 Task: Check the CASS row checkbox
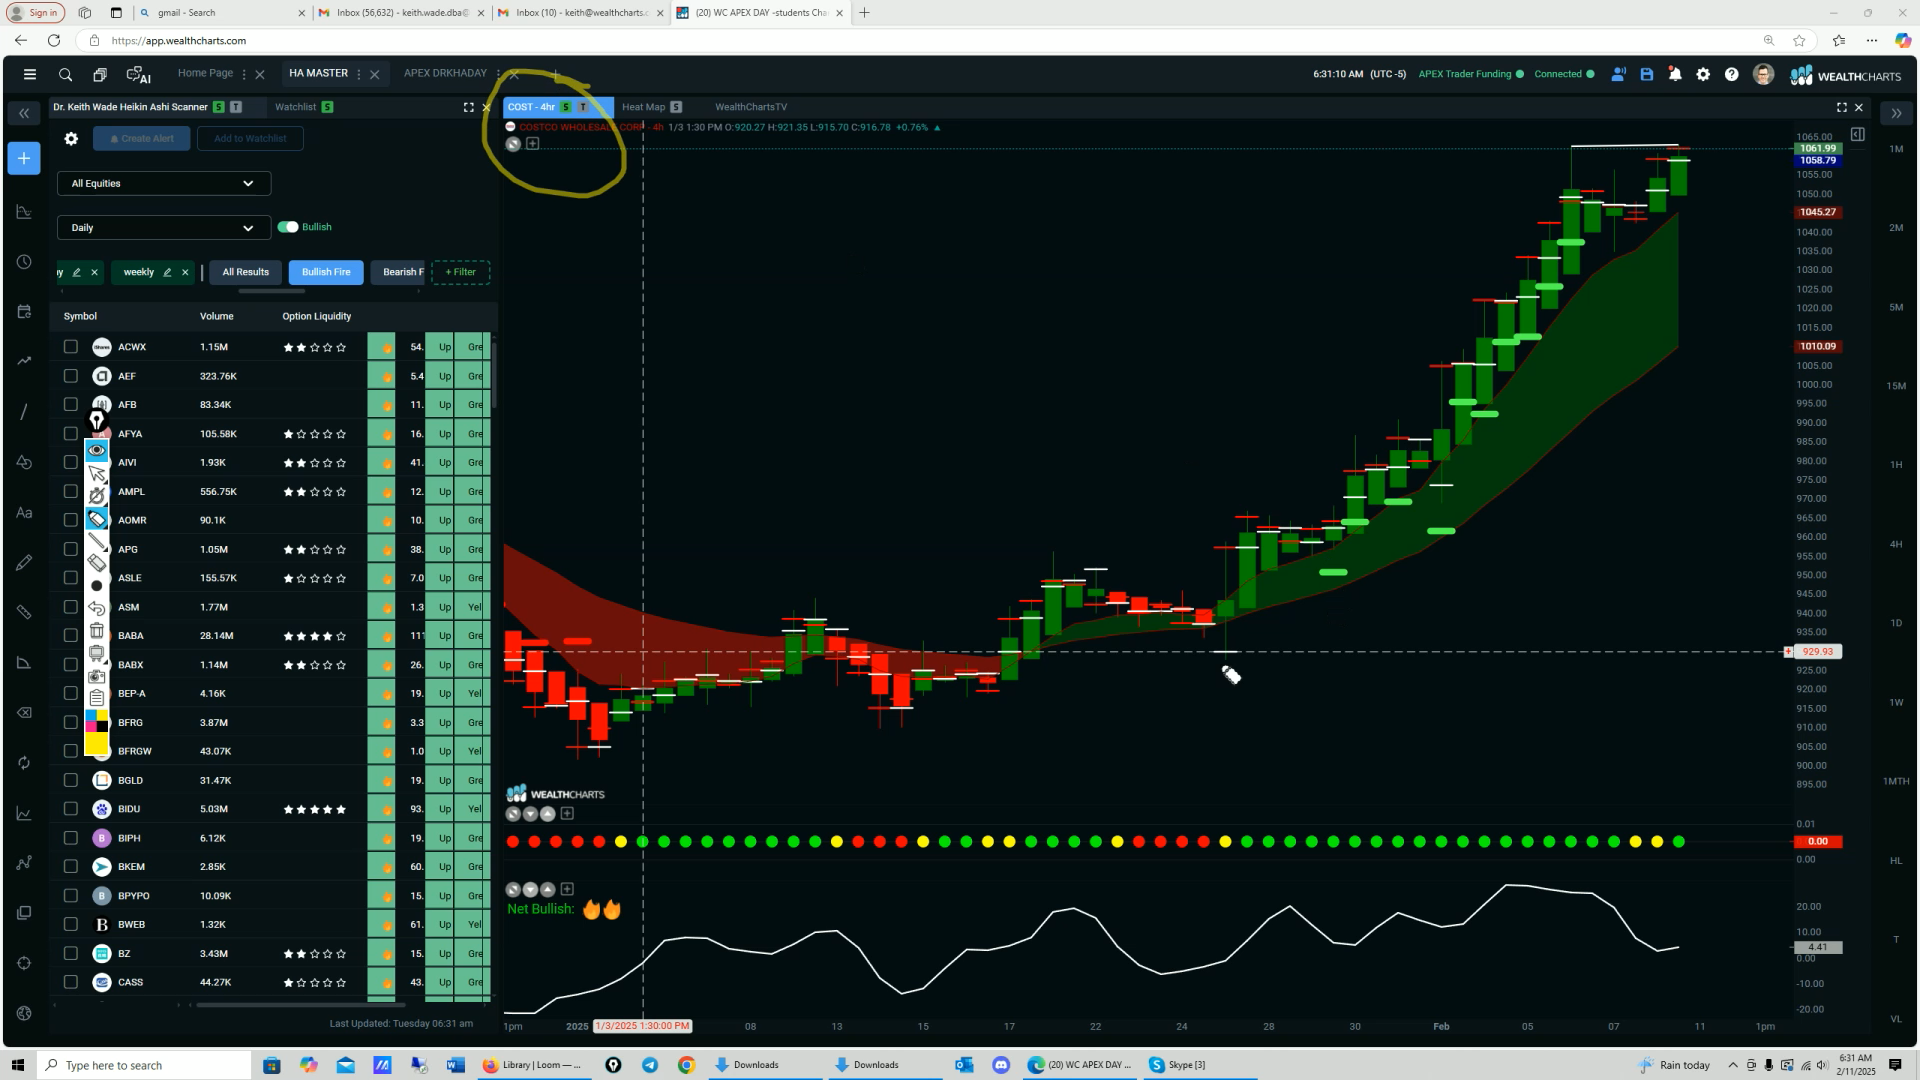point(70,982)
